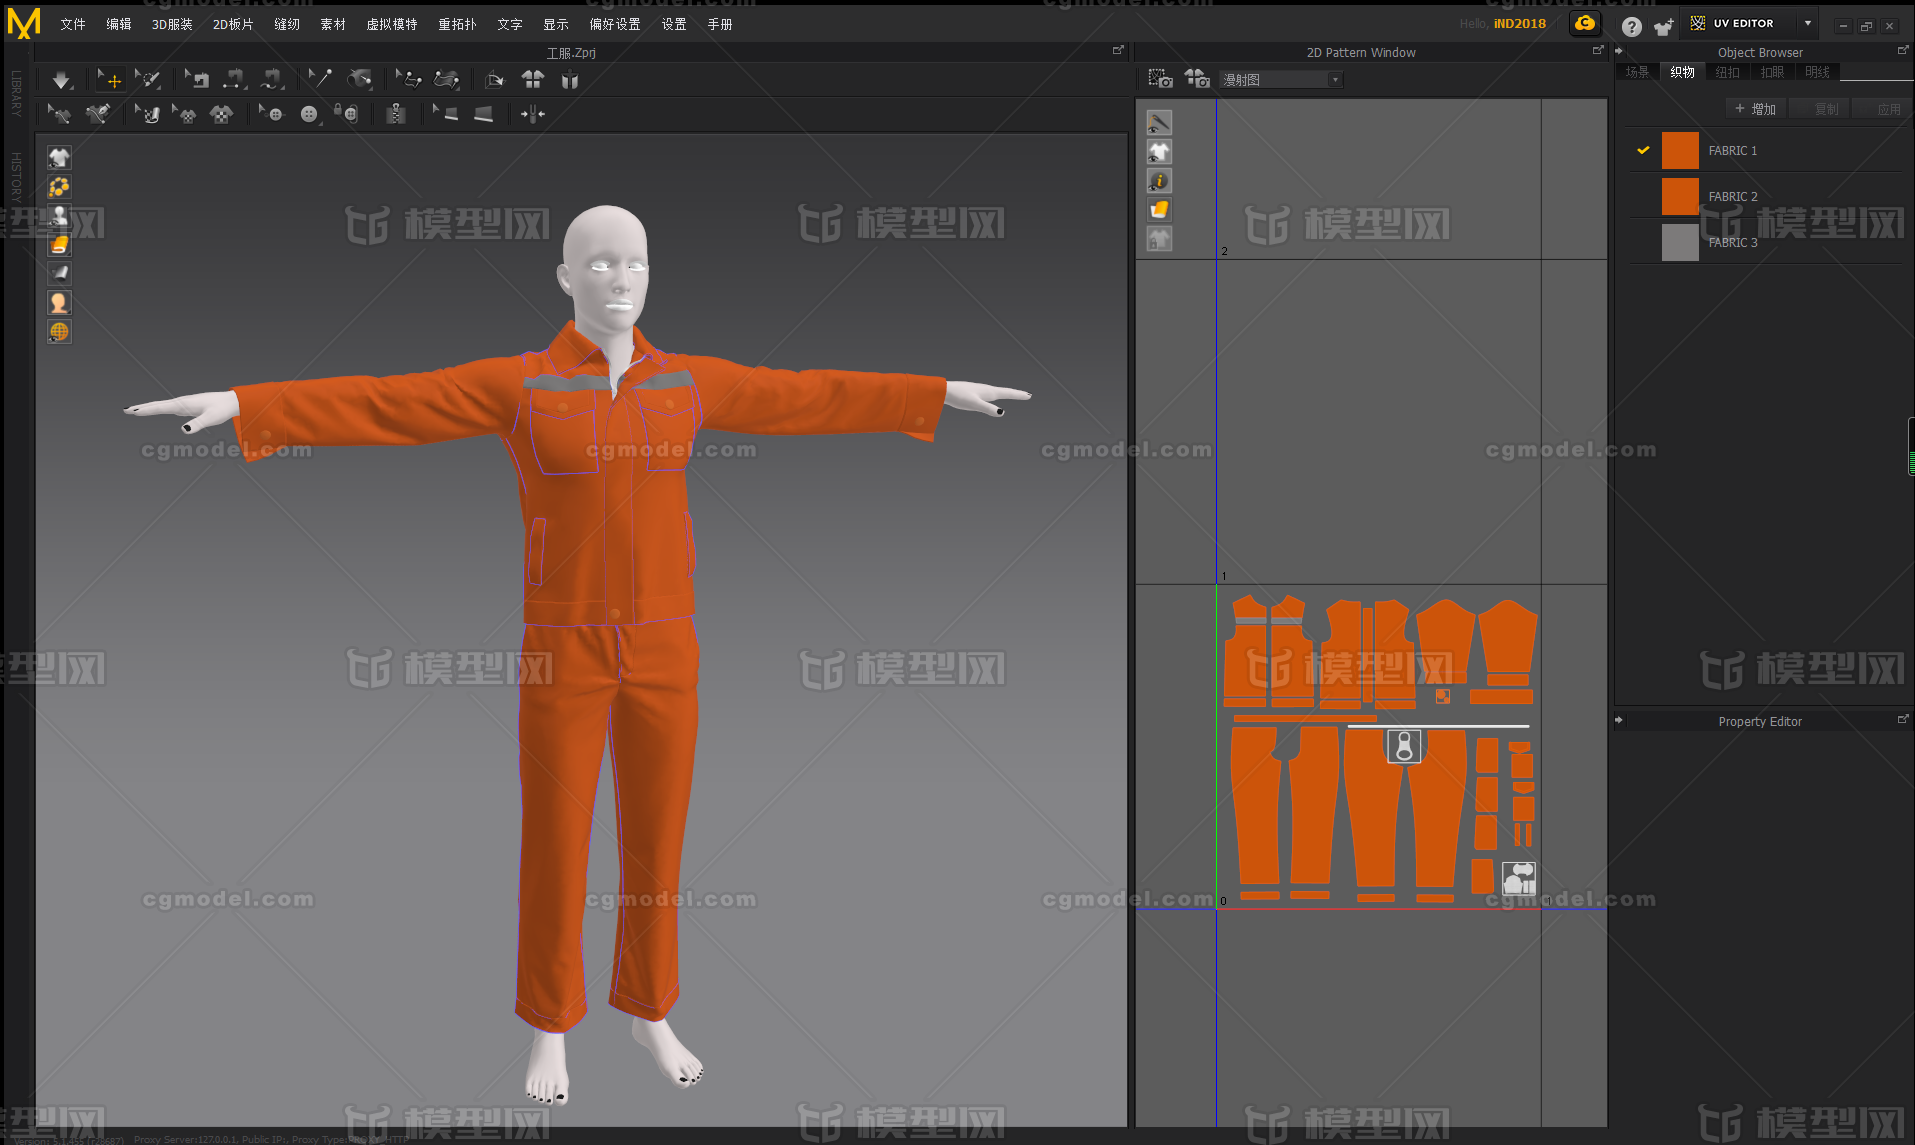
Task: Click the Simulate down-arrow tool
Action: 61,80
